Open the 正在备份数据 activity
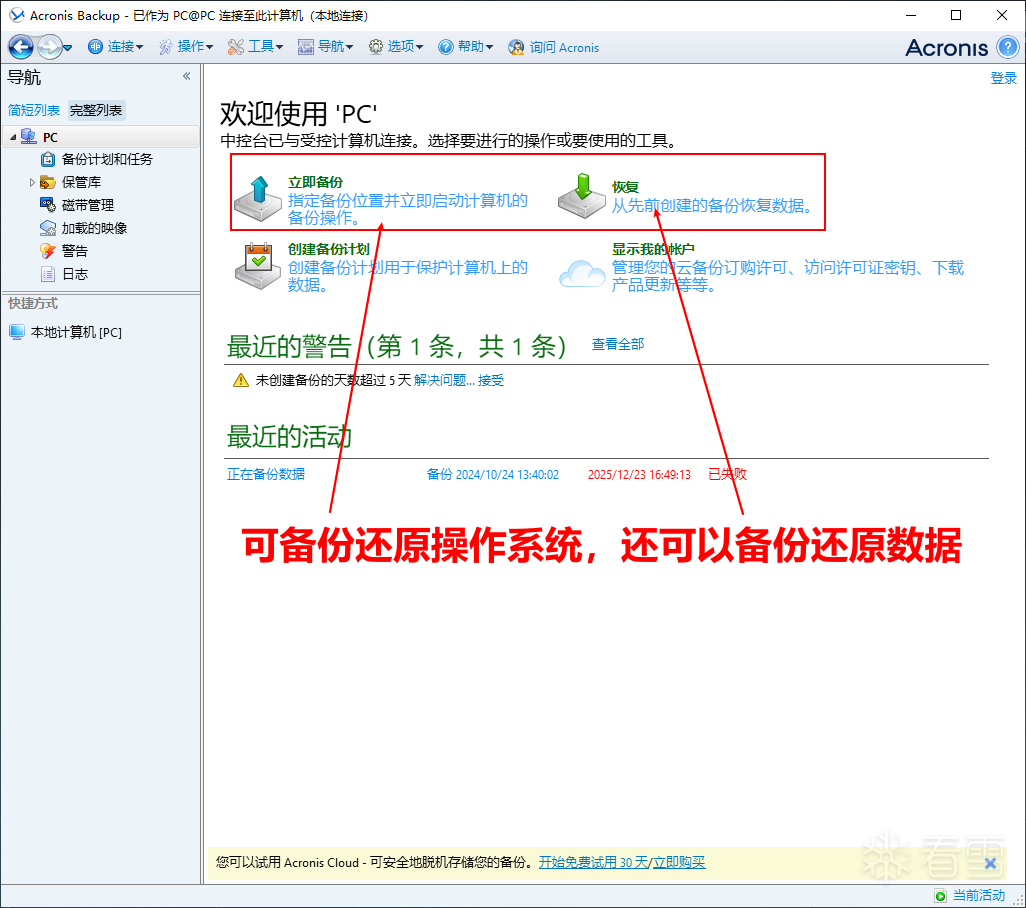Screen dimensions: 1026x908 click(x=266, y=474)
